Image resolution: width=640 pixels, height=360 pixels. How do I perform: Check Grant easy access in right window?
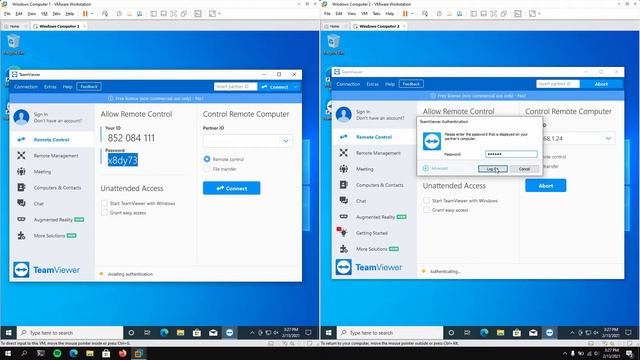427,210
